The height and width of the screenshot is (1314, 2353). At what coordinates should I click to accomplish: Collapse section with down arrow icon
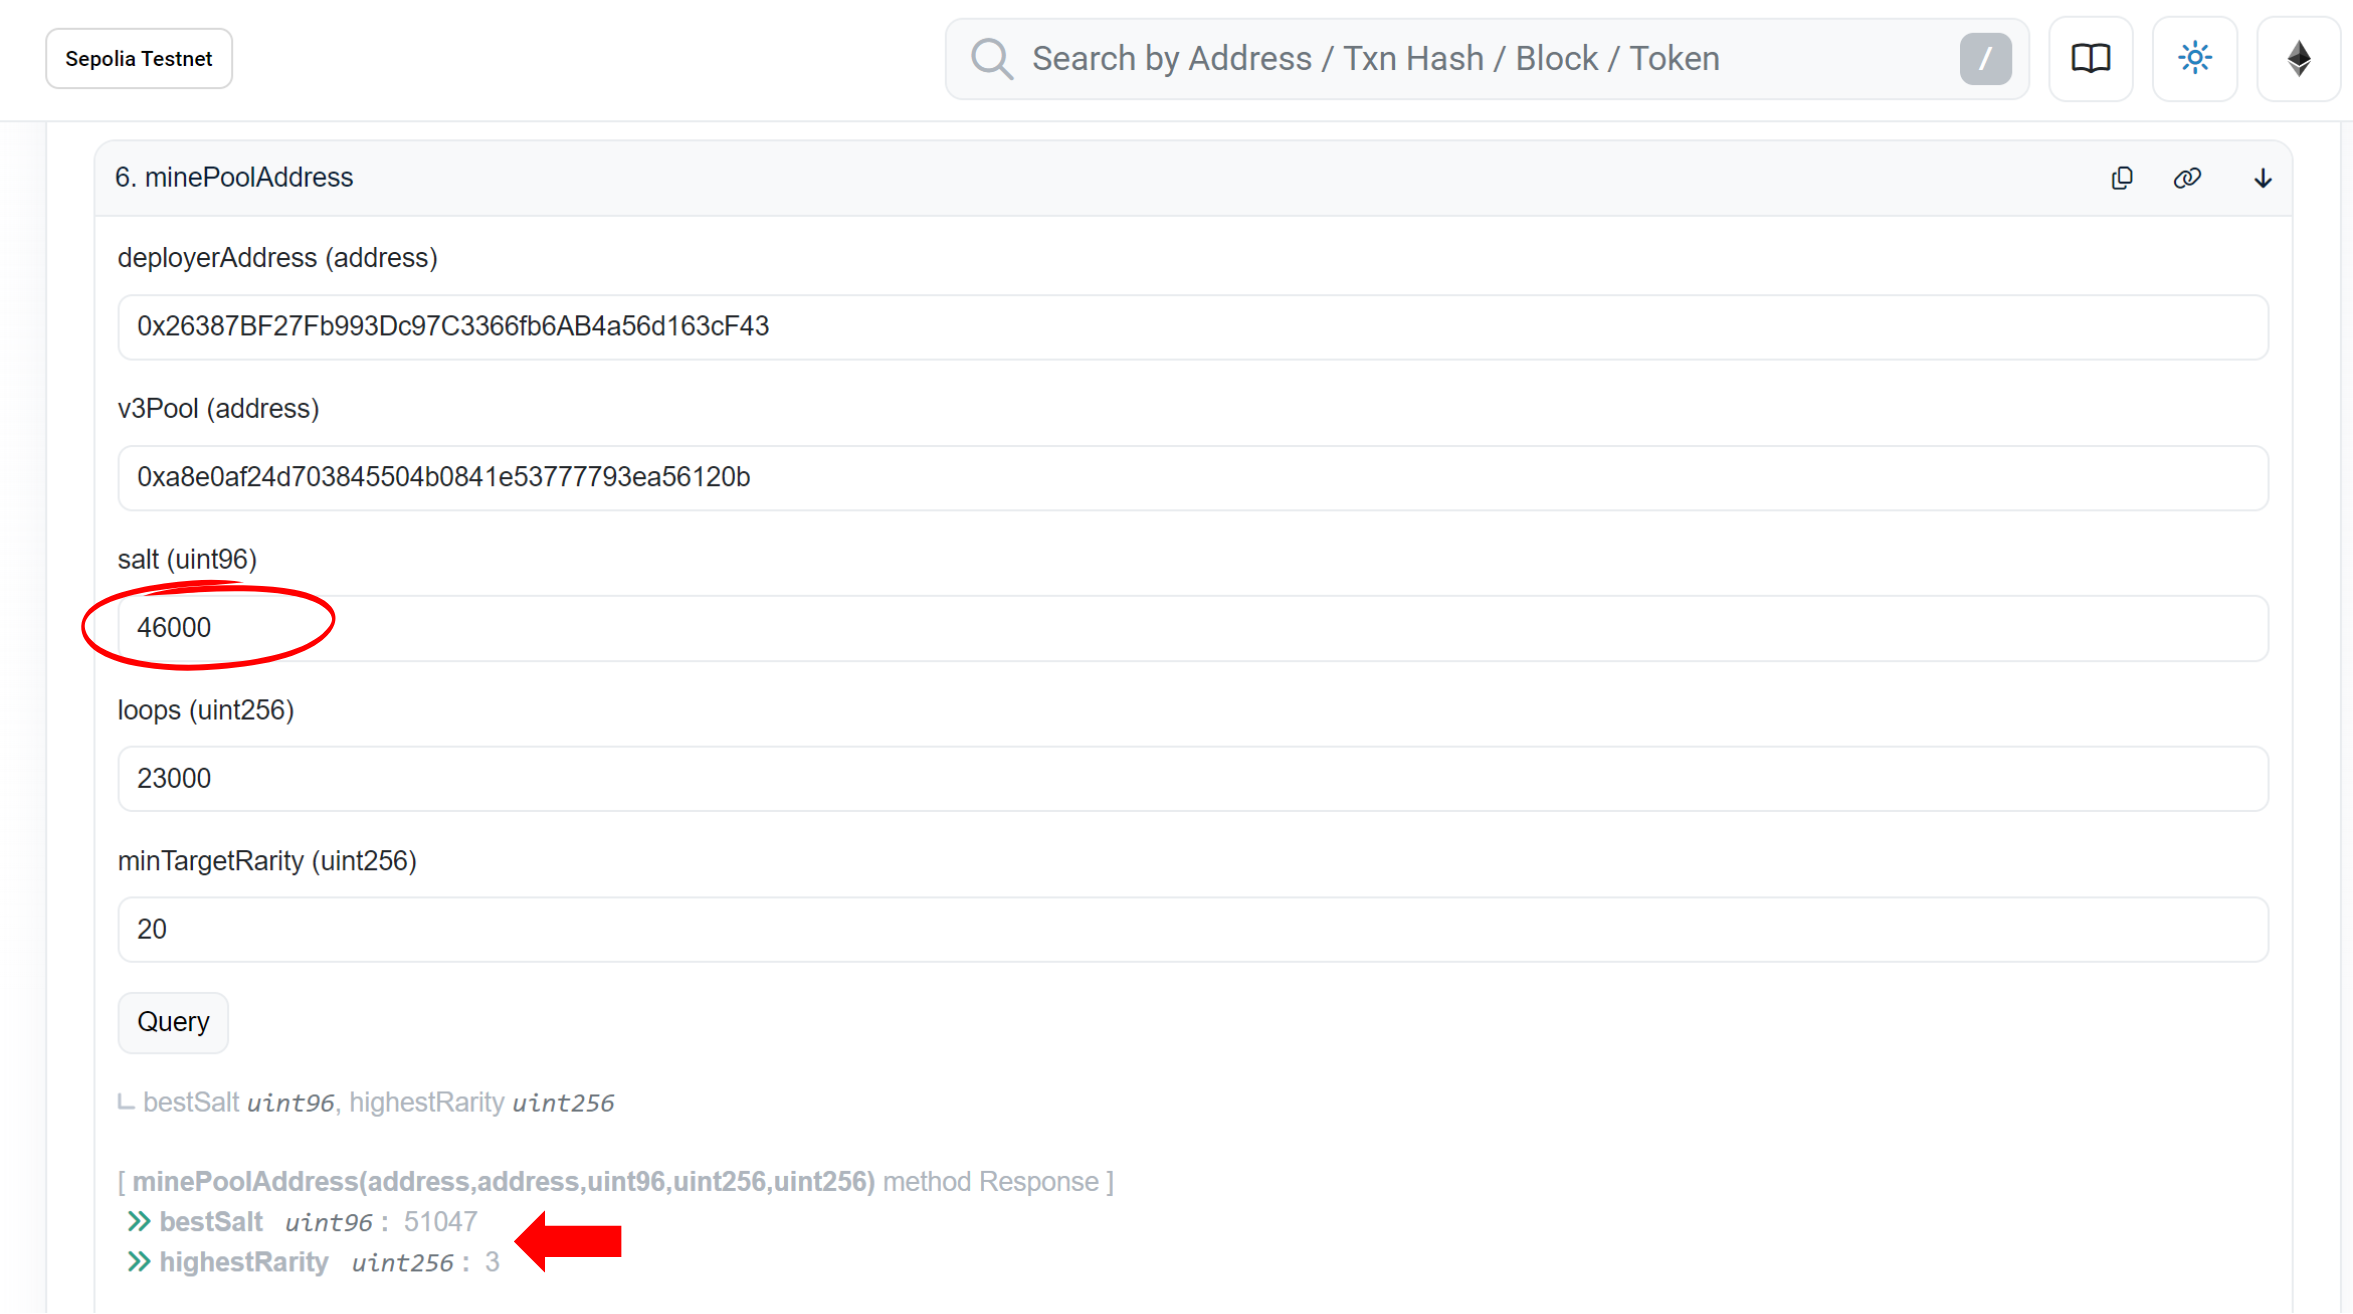pos(2262,179)
